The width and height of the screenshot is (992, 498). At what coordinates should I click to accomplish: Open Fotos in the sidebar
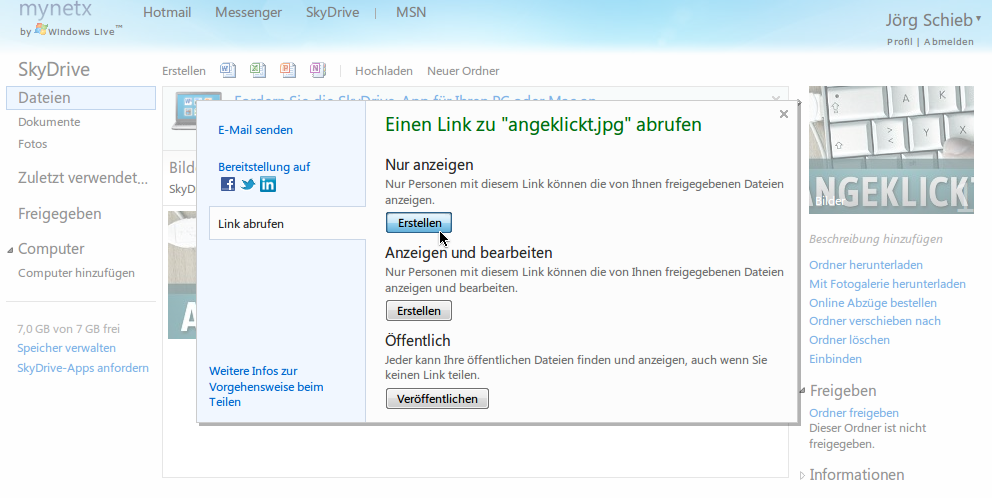point(33,144)
